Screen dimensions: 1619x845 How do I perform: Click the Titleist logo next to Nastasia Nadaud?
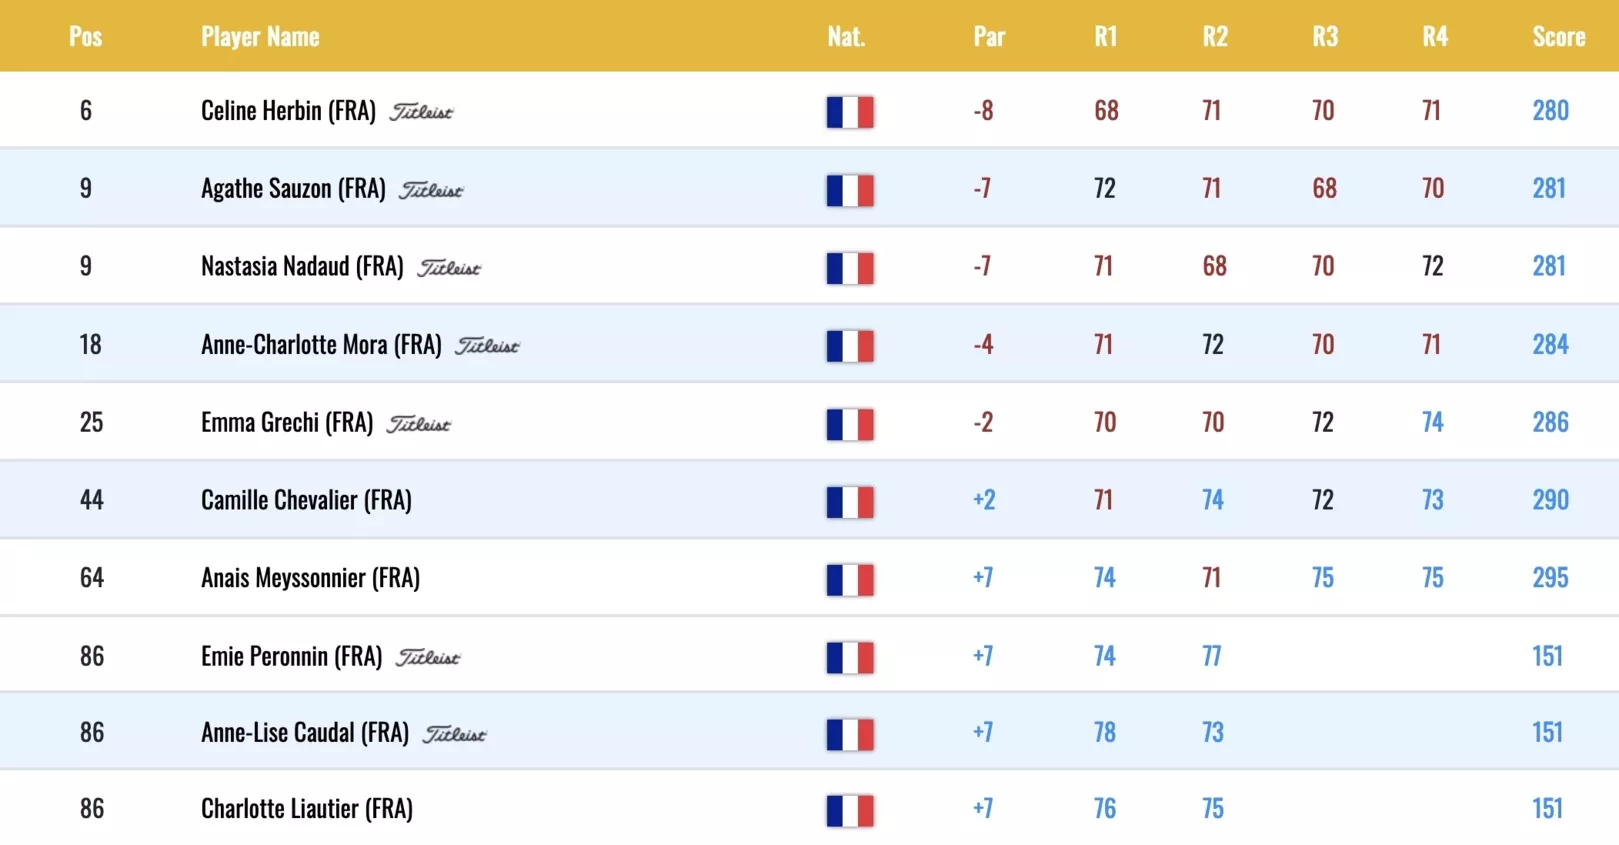(449, 268)
